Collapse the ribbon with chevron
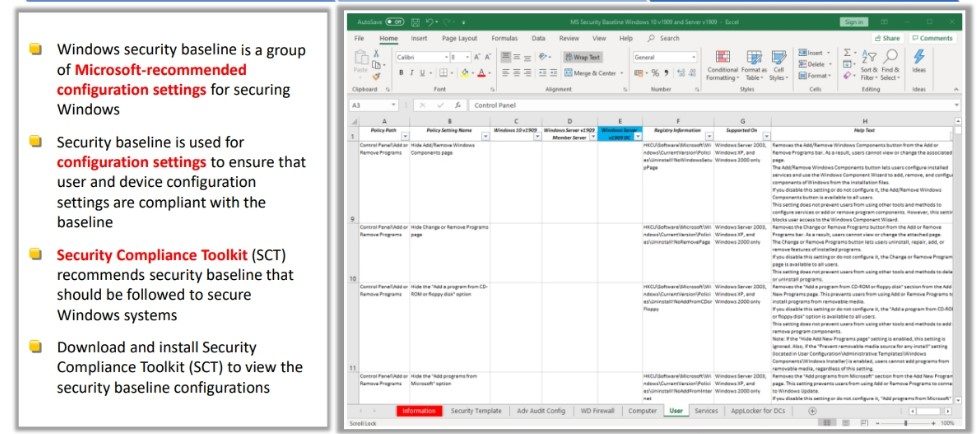977x434 pixels. tap(956, 90)
